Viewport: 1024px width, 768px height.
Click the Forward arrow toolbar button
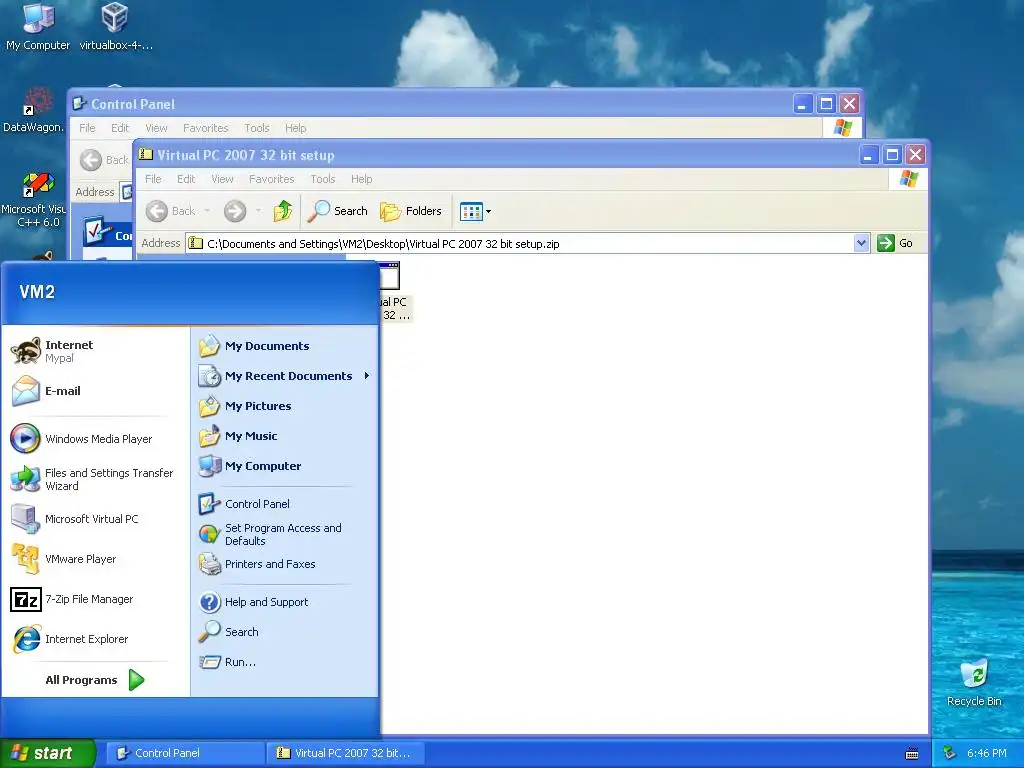pos(235,211)
